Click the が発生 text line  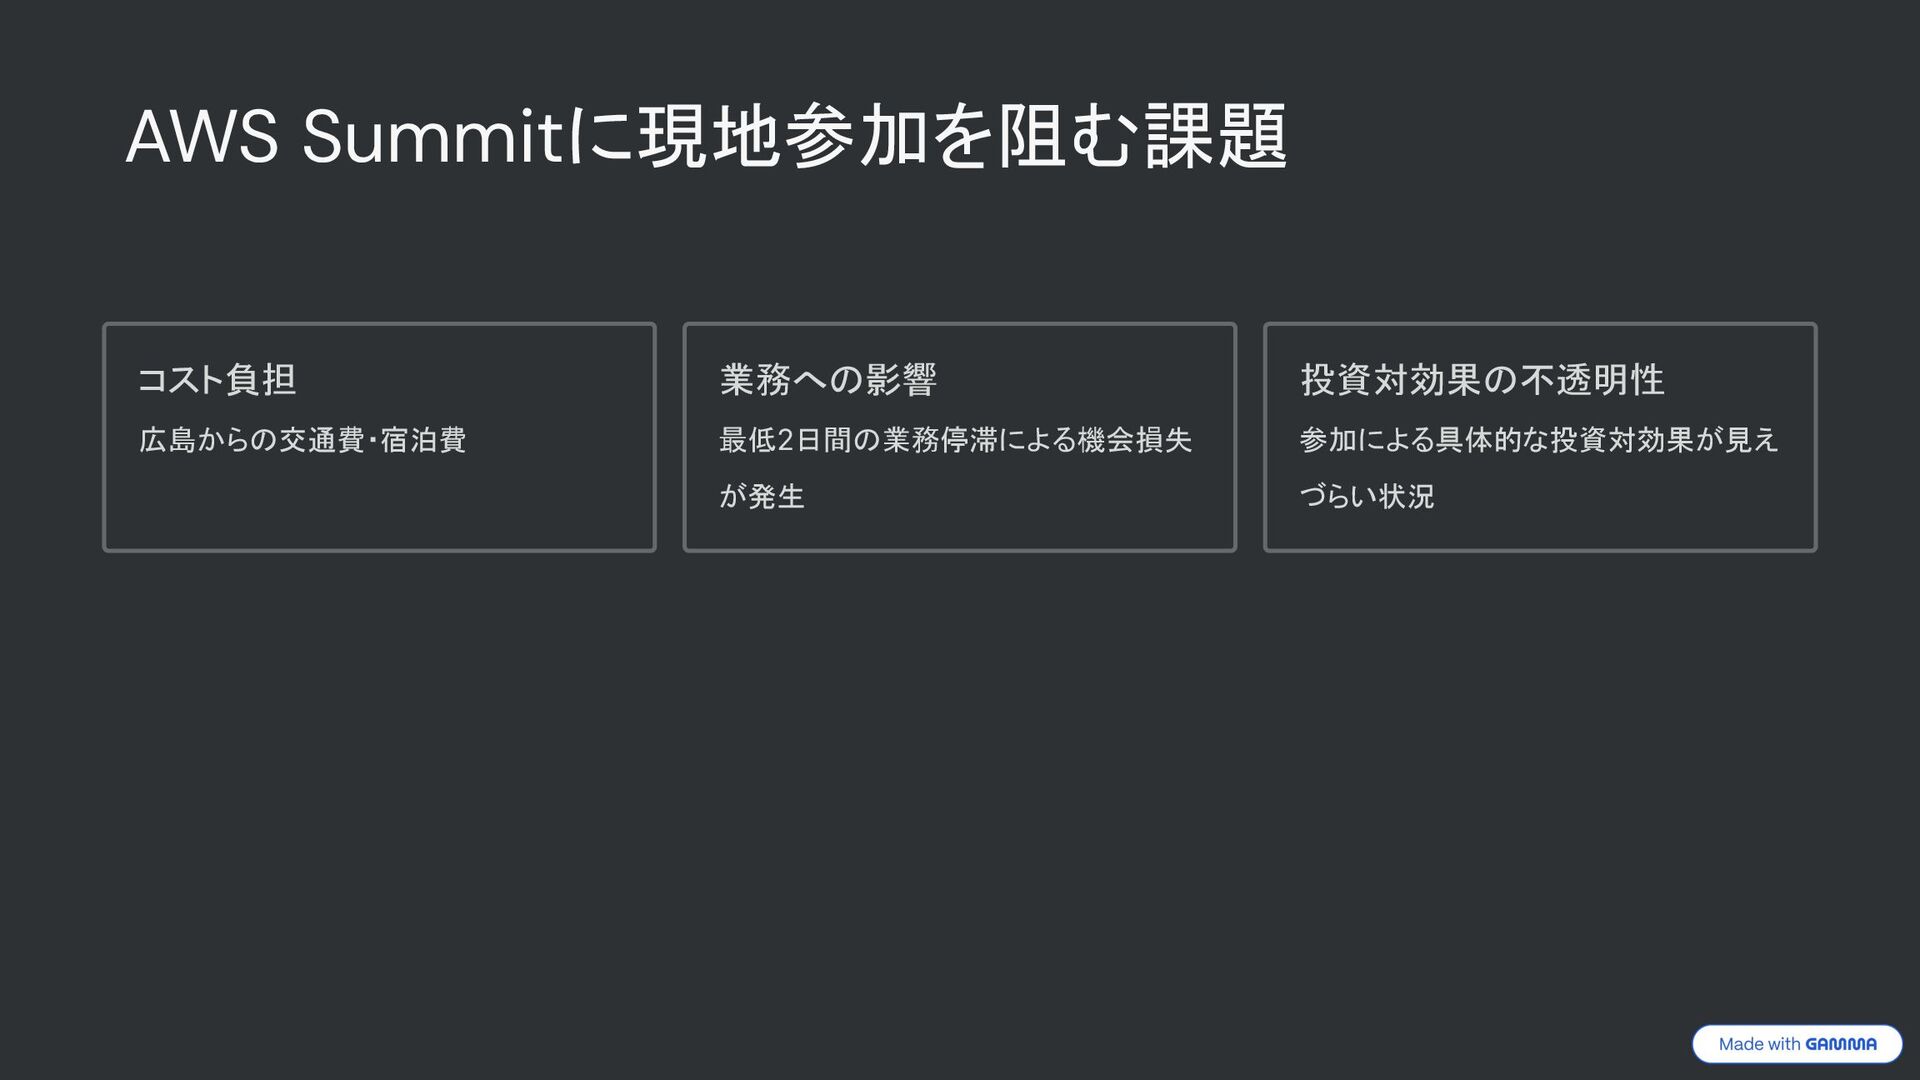pos(762,496)
